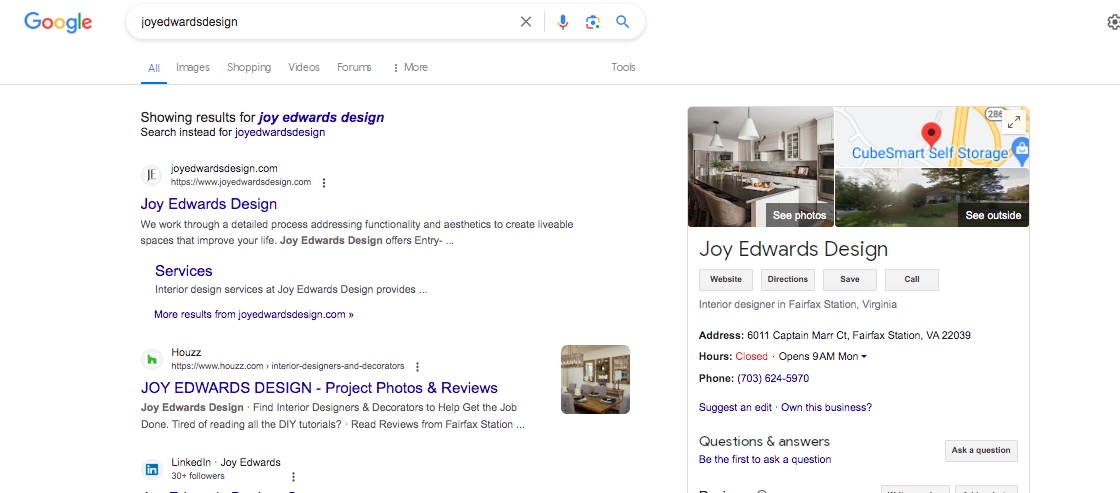Clear the search box text
This screenshot has height=493, width=1120.
click(526, 22)
